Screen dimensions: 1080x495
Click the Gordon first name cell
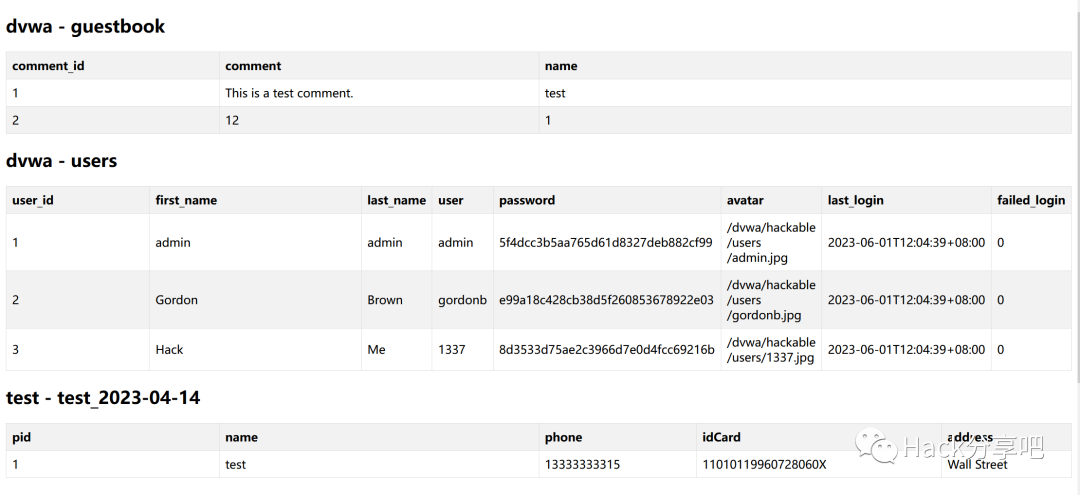click(x=177, y=300)
